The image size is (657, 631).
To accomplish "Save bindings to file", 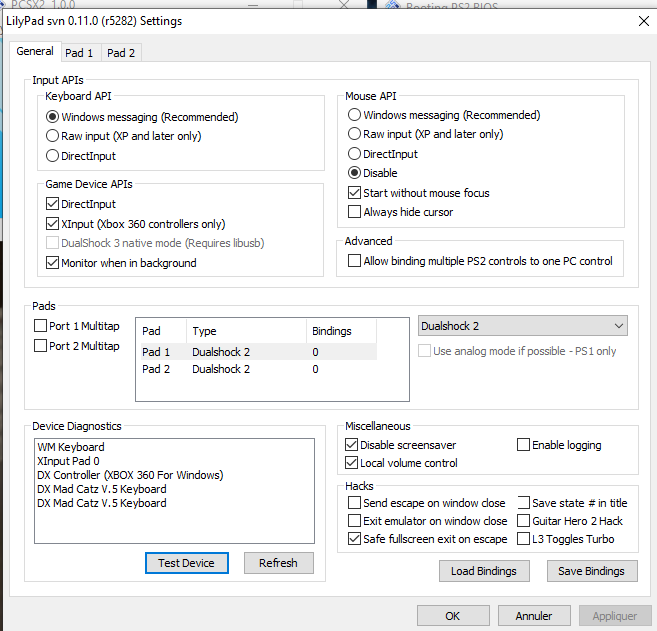I will [592, 571].
